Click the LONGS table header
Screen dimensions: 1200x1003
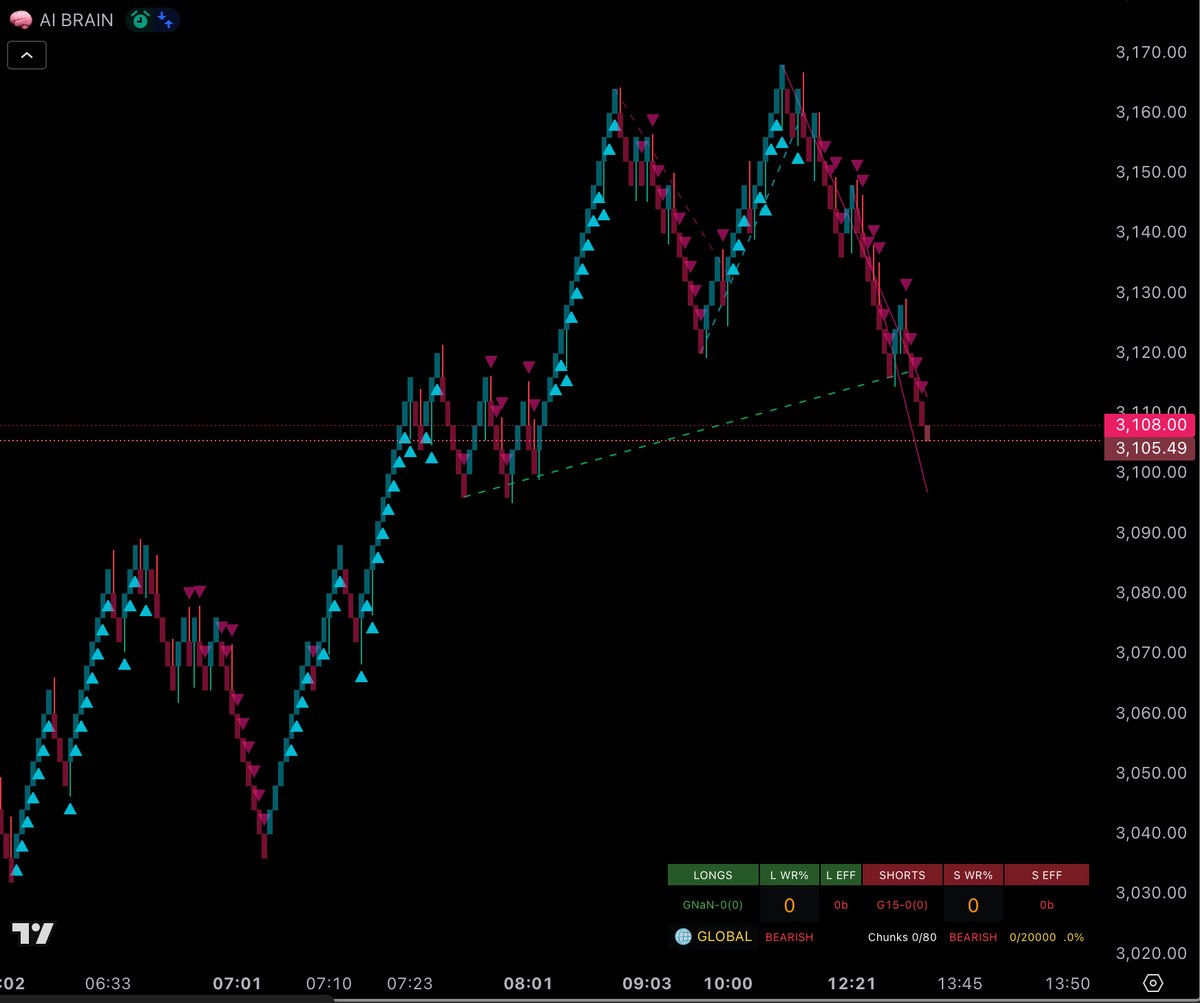[713, 875]
